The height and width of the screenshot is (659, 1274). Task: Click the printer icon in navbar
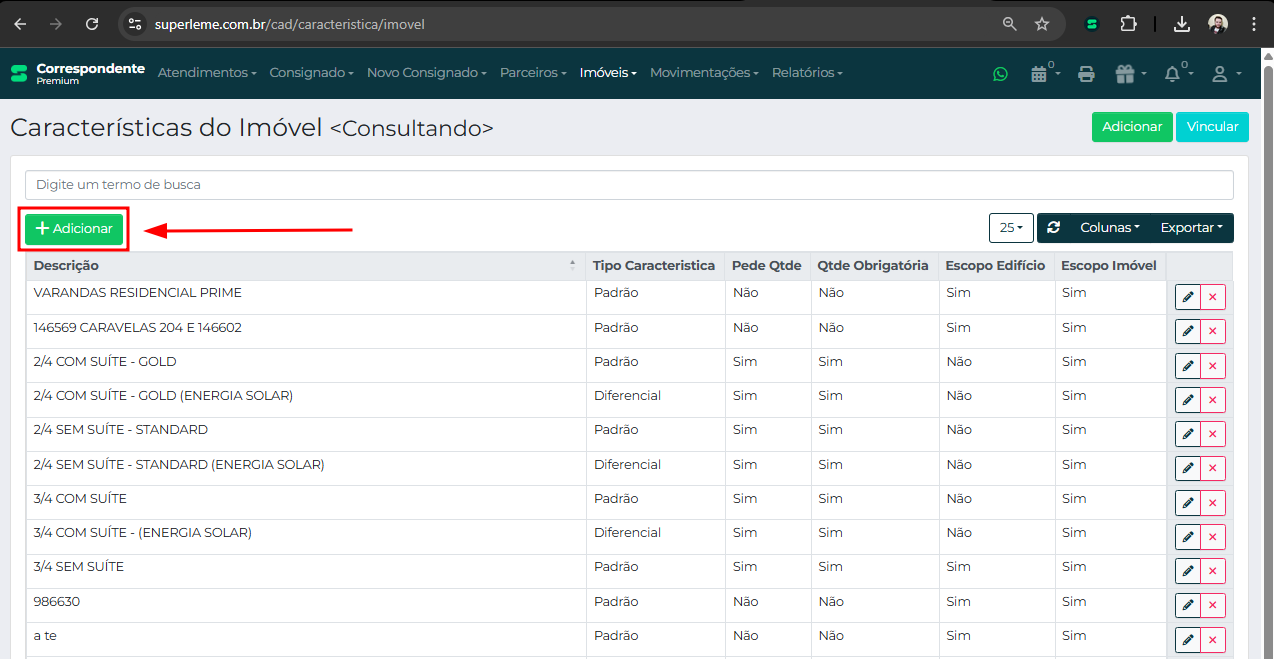1087,73
